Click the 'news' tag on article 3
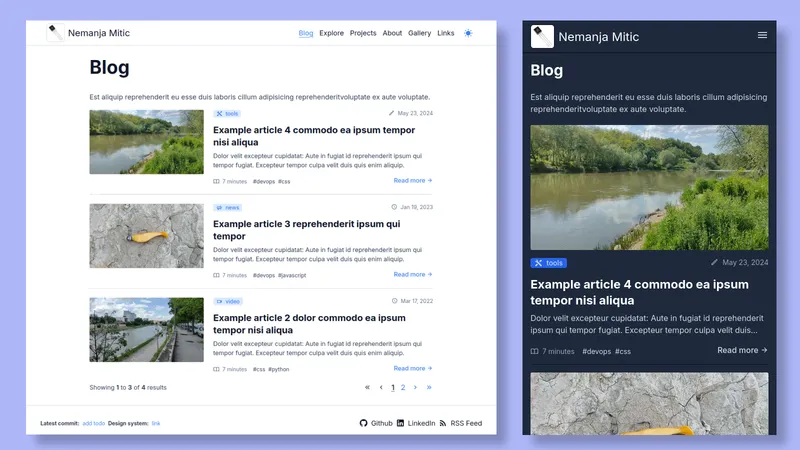 (x=227, y=207)
